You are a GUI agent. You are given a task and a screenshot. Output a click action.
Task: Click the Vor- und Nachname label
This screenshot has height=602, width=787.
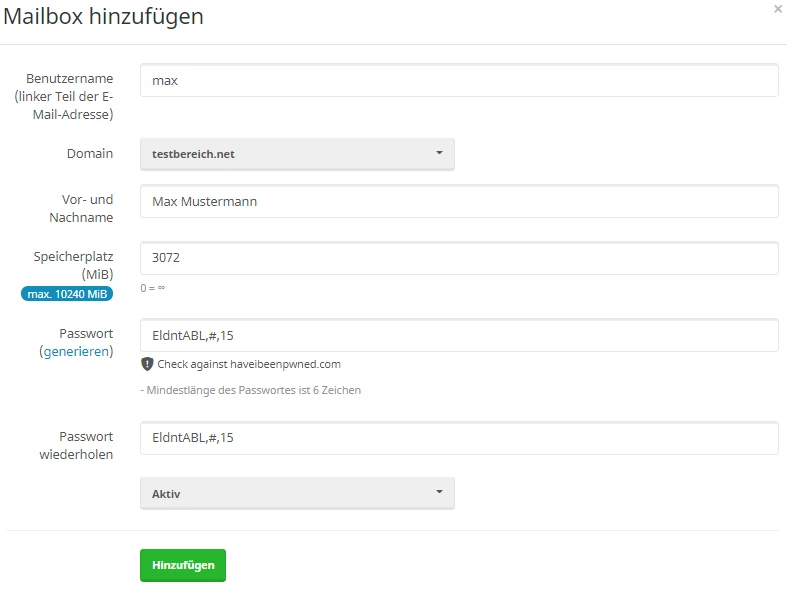tap(88, 208)
